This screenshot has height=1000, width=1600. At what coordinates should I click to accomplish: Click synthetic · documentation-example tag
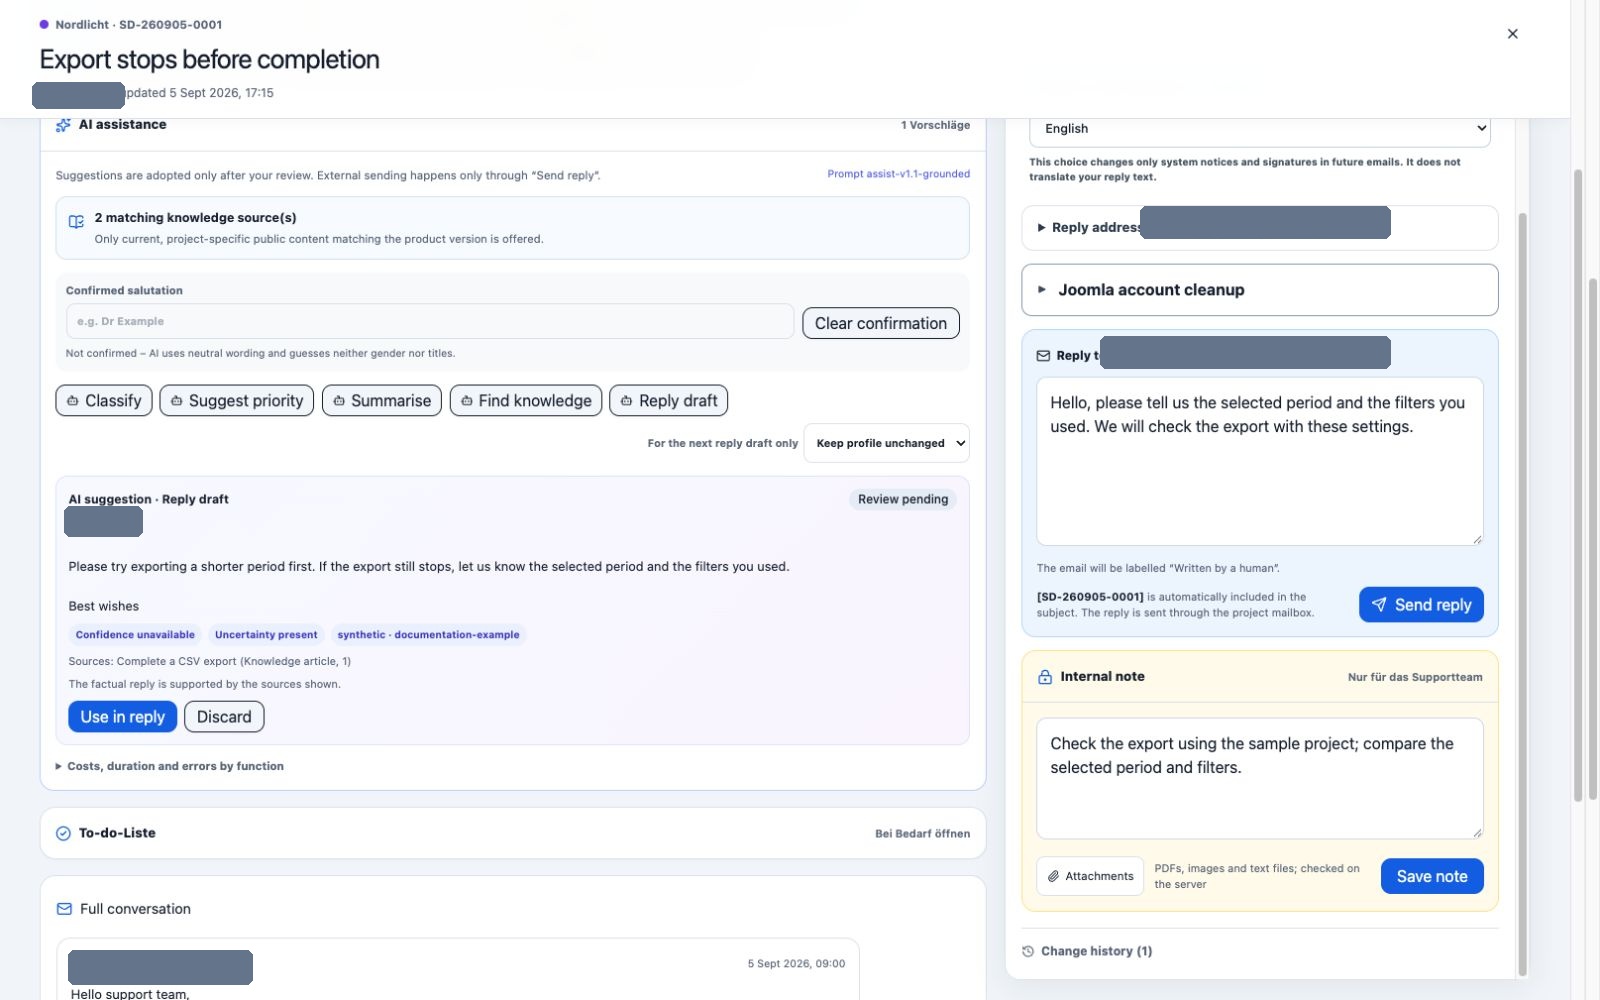[x=428, y=635]
